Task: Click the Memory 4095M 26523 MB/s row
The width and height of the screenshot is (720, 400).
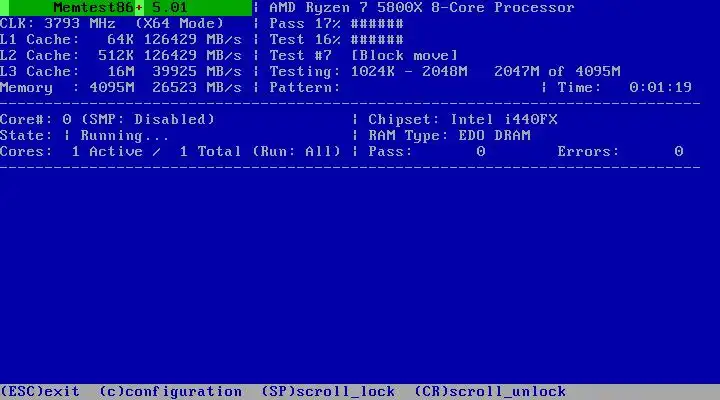Action: [x=121, y=87]
